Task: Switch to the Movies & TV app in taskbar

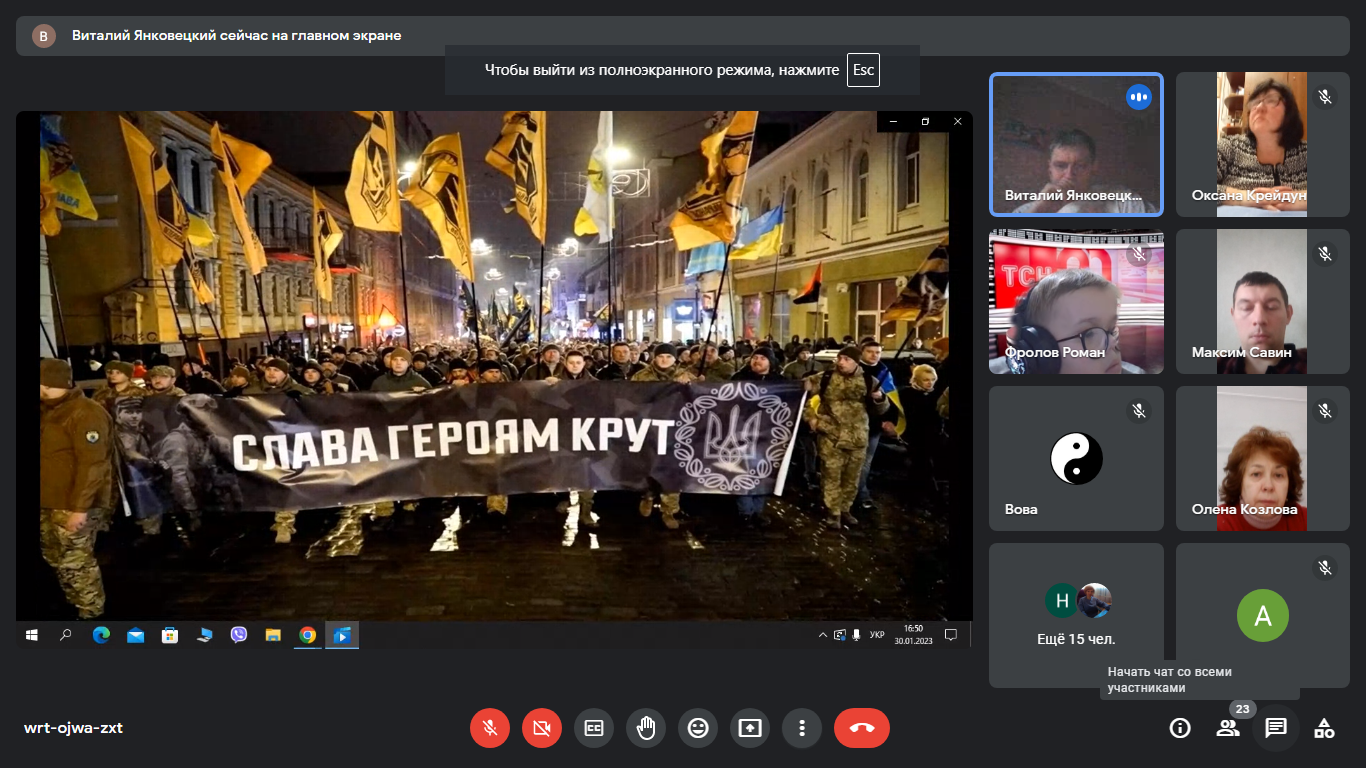Action: tap(342, 635)
